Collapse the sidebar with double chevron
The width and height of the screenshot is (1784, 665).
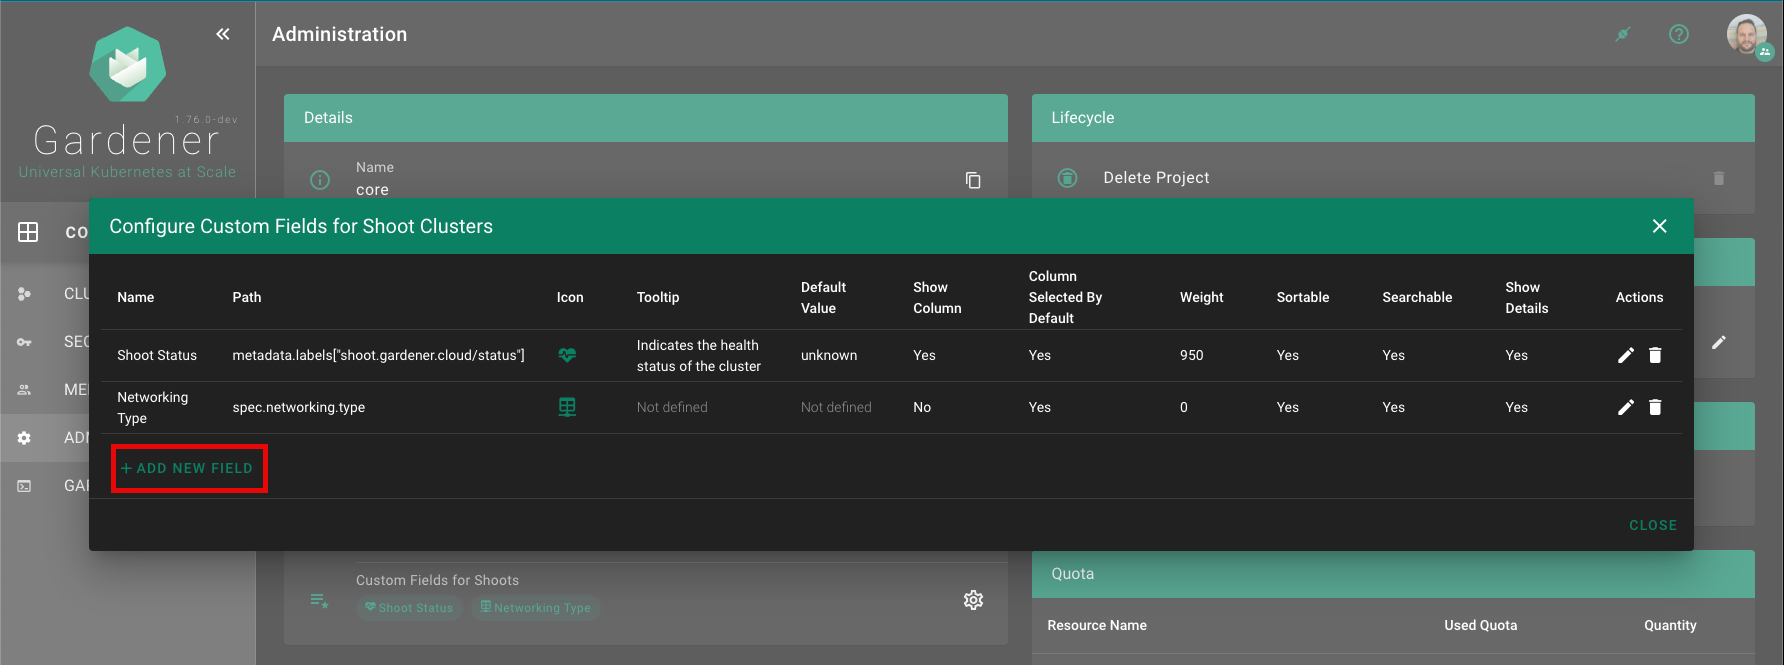[x=223, y=34]
